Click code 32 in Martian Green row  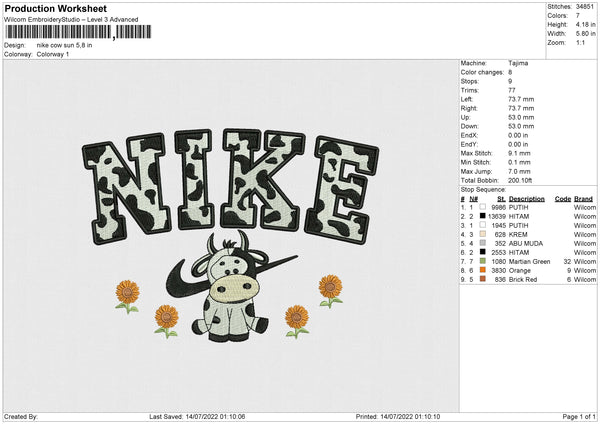click(x=567, y=262)
